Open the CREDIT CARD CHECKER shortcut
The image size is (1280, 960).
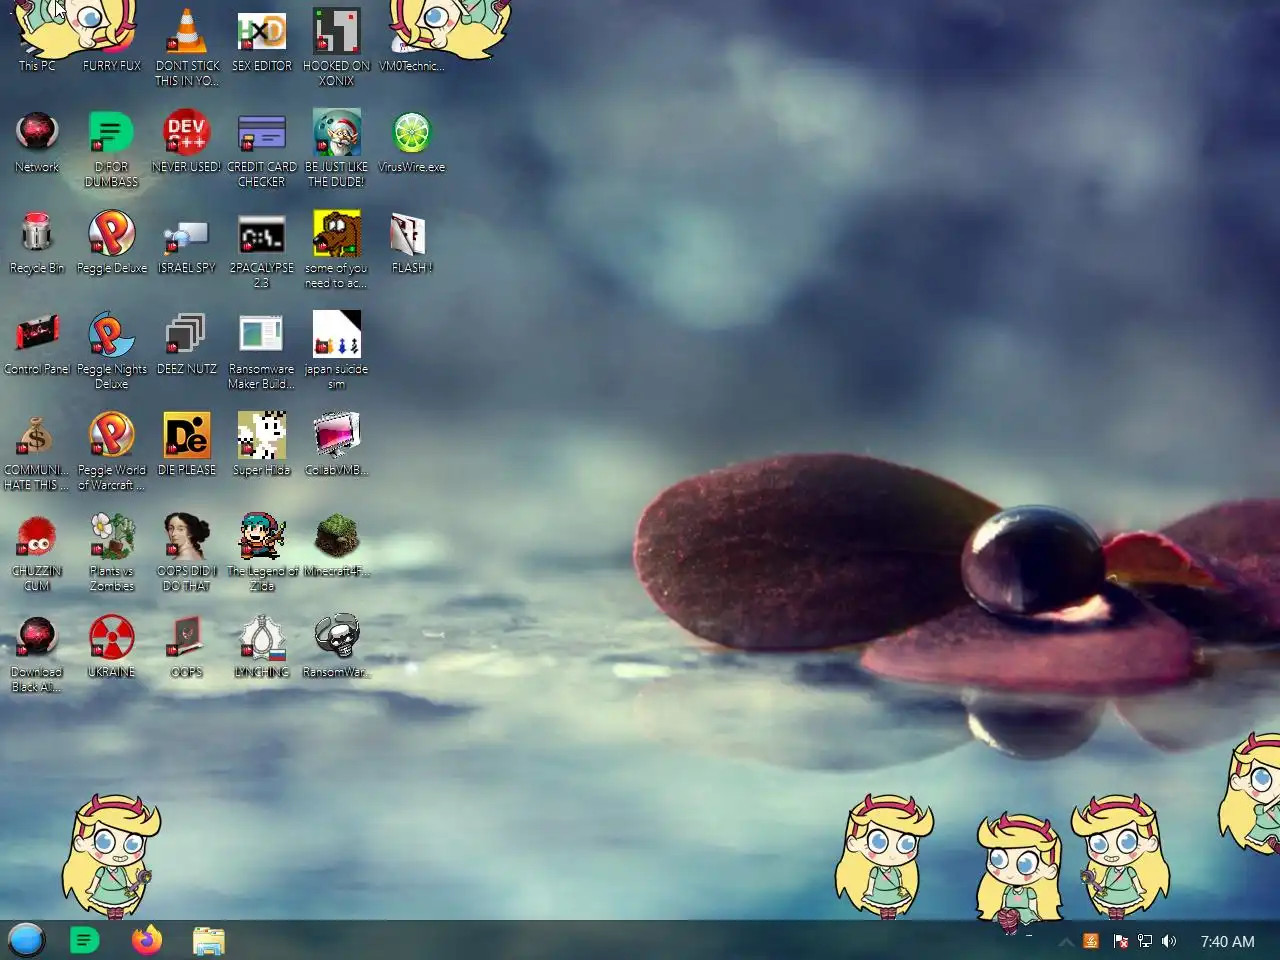[262, 148]
